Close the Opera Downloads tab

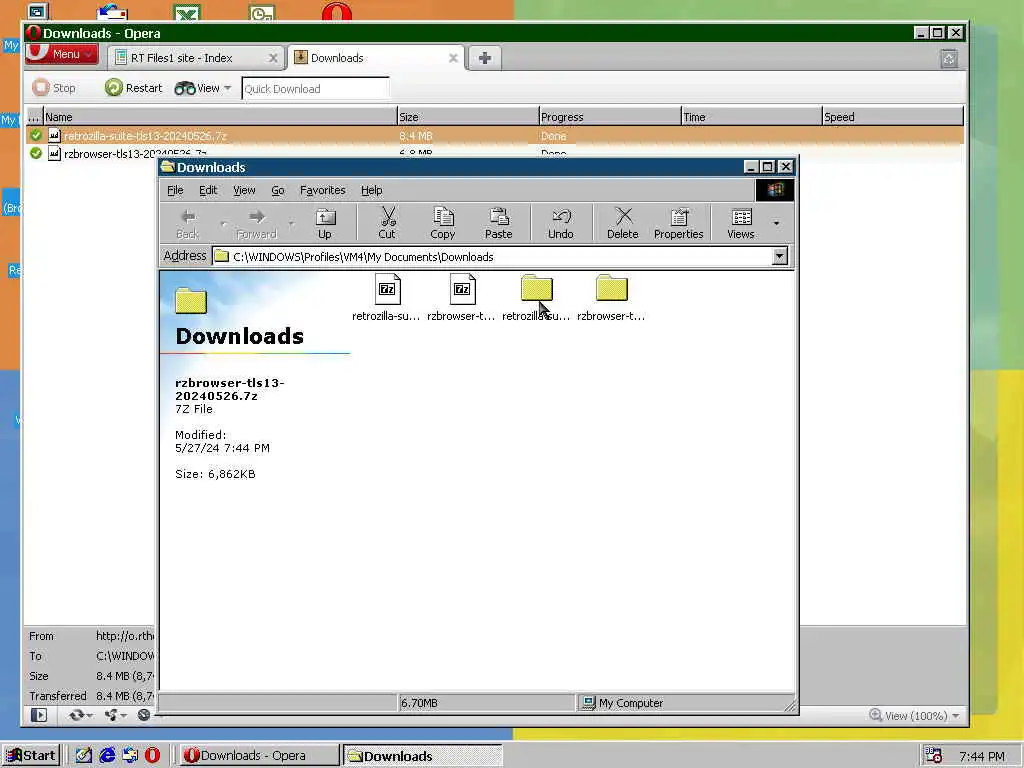click(x=453, y=58)
